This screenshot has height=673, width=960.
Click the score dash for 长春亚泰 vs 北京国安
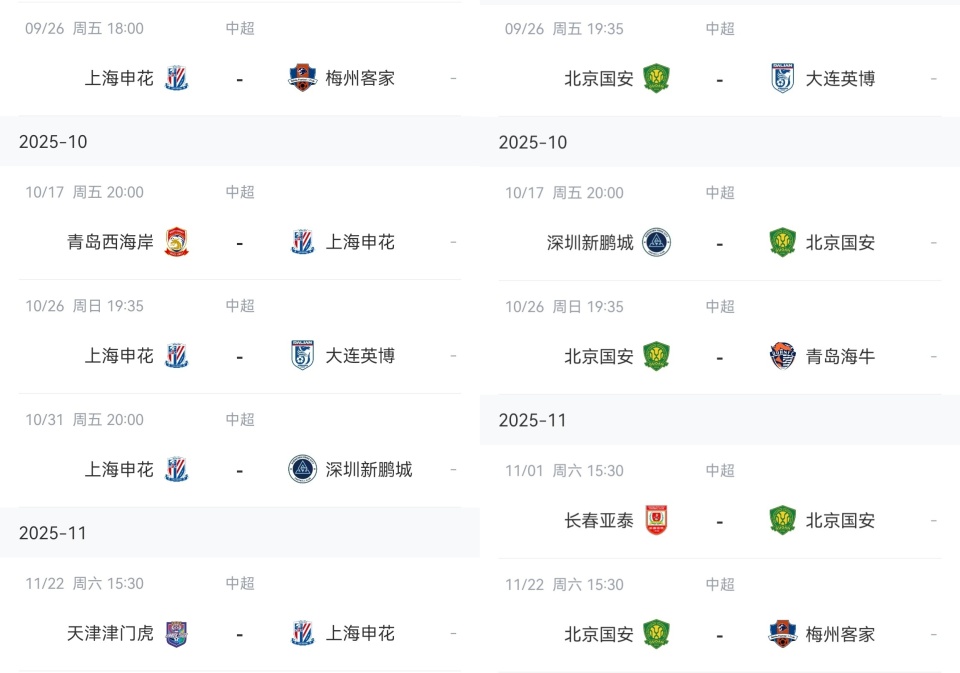(x=720, y=520)
